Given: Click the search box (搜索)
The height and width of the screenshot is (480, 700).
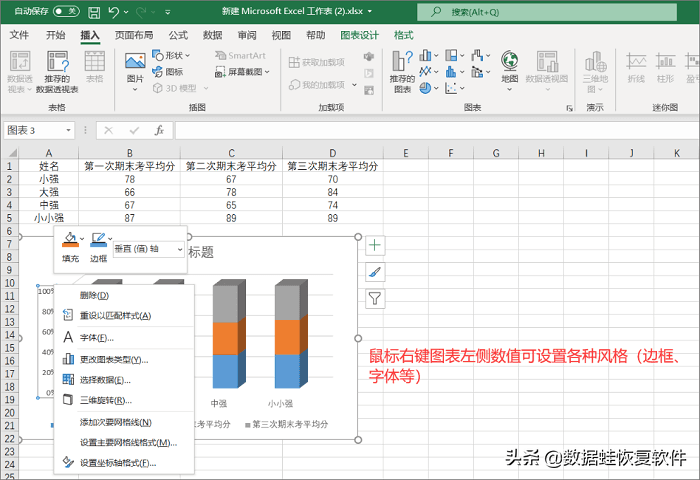Looking at the screenshot, I should (x=547, y=12).
